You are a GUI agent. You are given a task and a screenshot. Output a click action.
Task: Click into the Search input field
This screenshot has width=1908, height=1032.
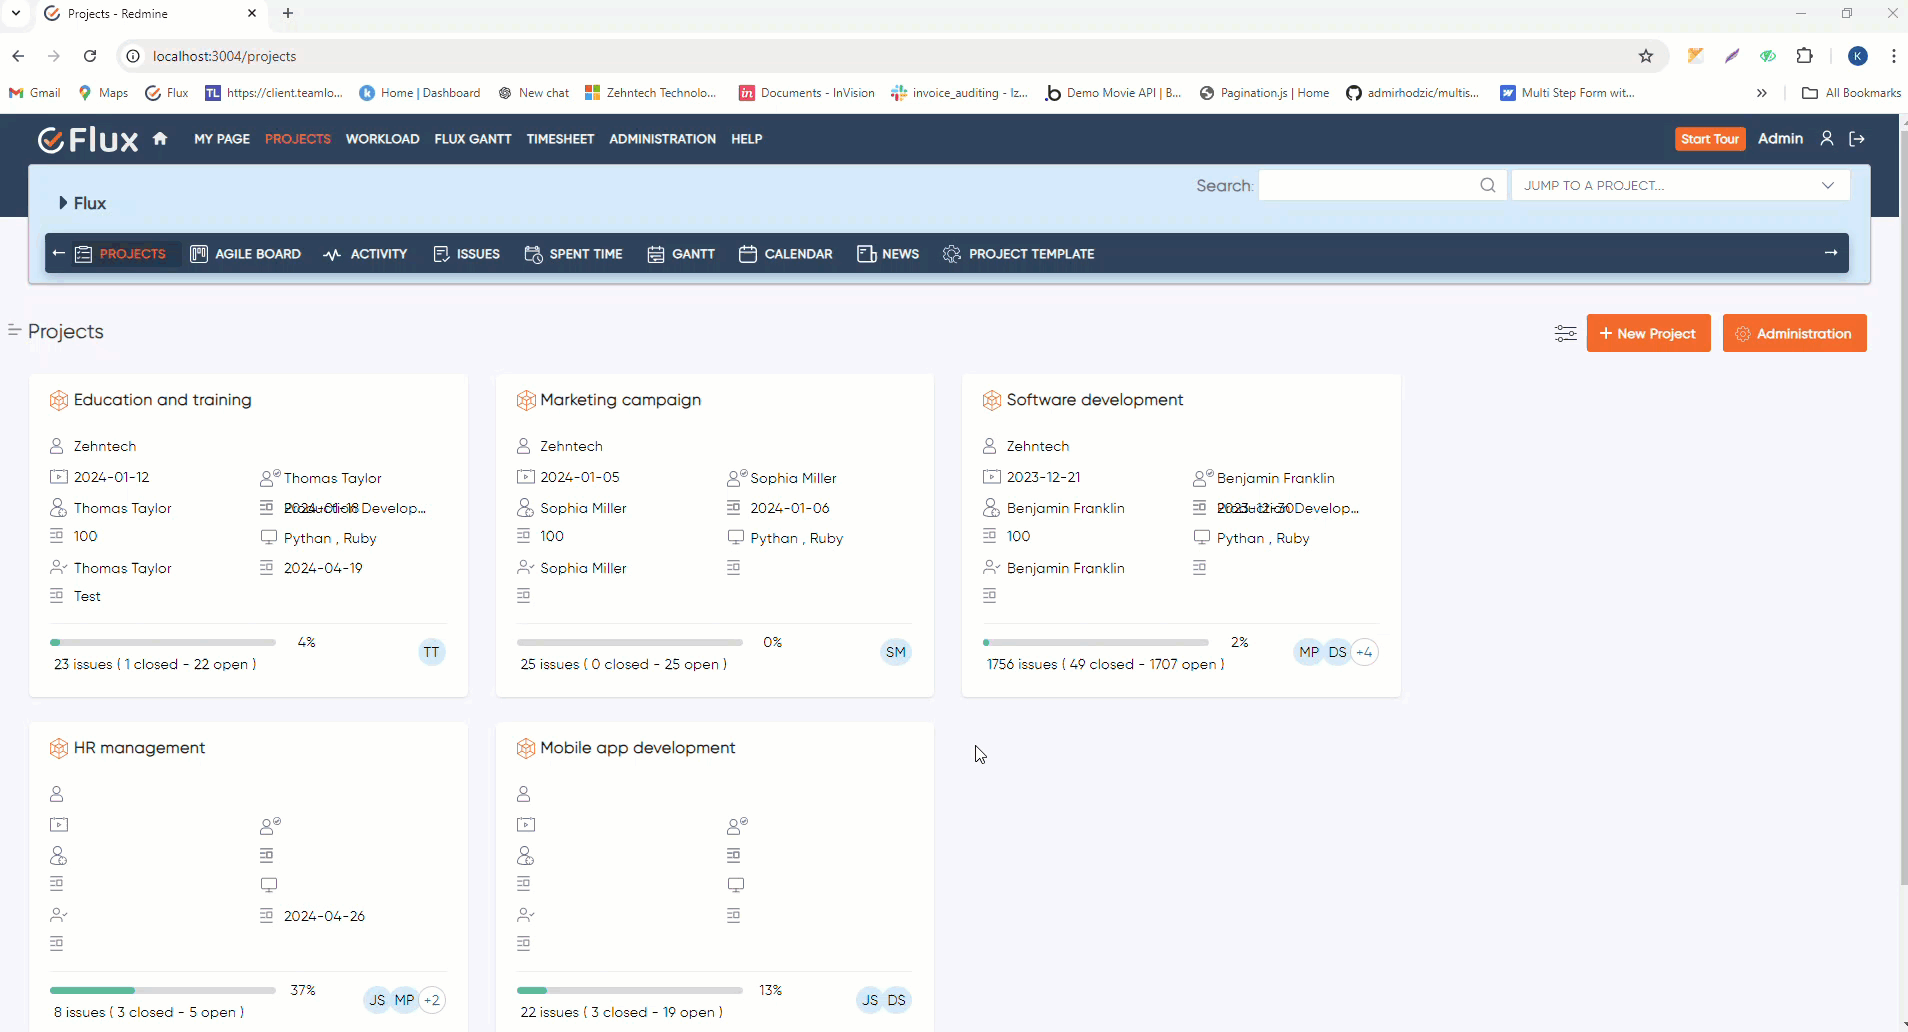point(1368,185)
